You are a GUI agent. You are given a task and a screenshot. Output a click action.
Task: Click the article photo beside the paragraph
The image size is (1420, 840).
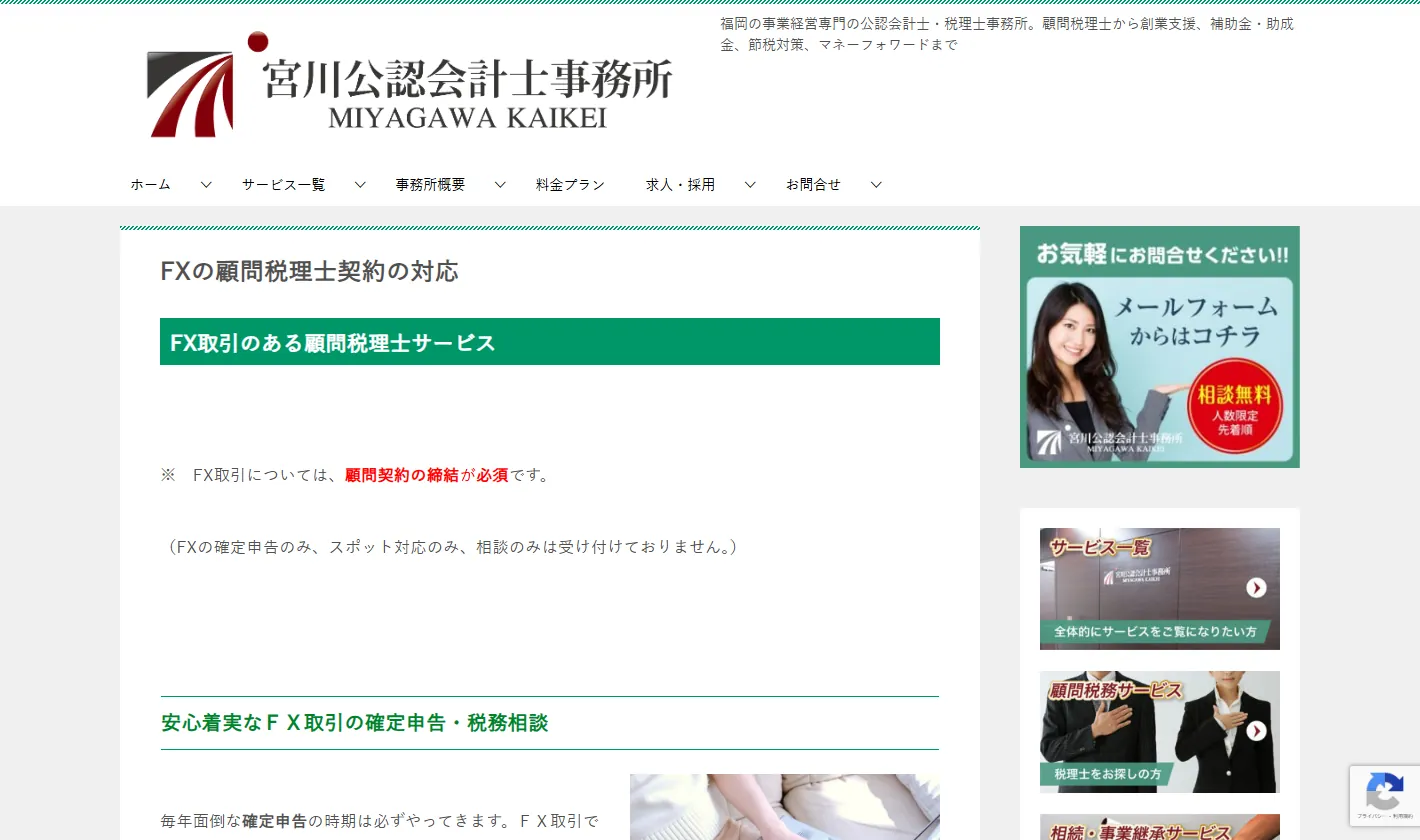(x=785, y=807)
